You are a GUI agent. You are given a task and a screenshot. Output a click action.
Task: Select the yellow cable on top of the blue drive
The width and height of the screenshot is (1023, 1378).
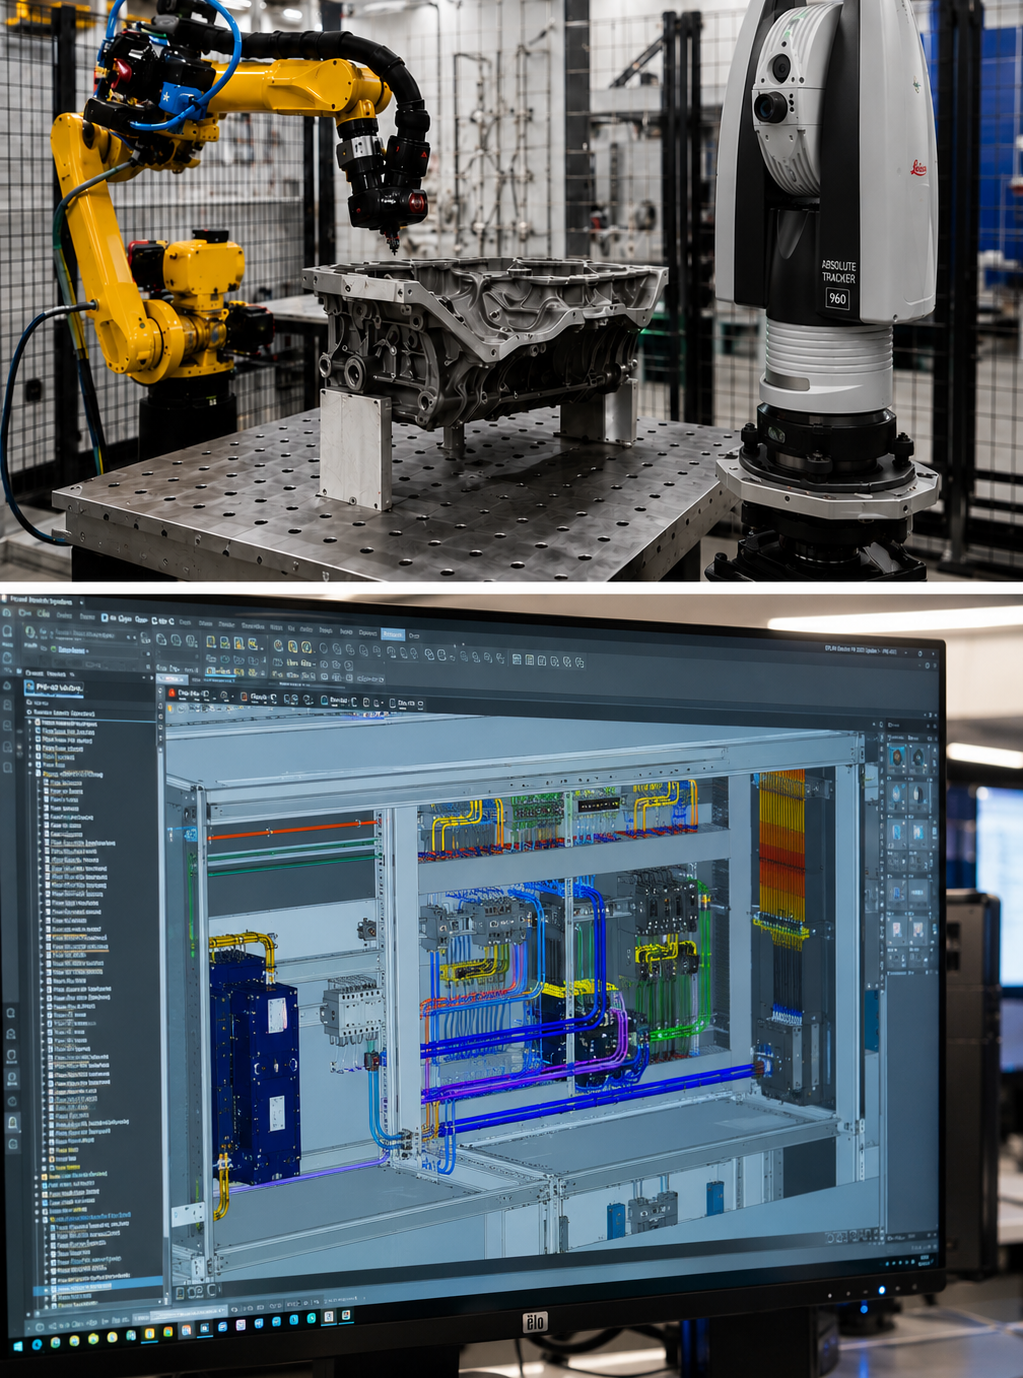[243, 943]
